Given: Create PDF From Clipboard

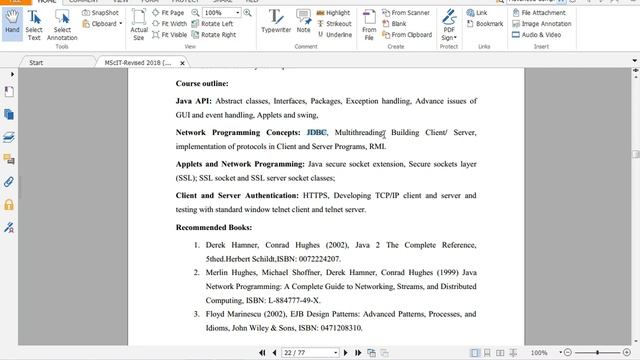Looking at the screenshot, I should (407, 35).
